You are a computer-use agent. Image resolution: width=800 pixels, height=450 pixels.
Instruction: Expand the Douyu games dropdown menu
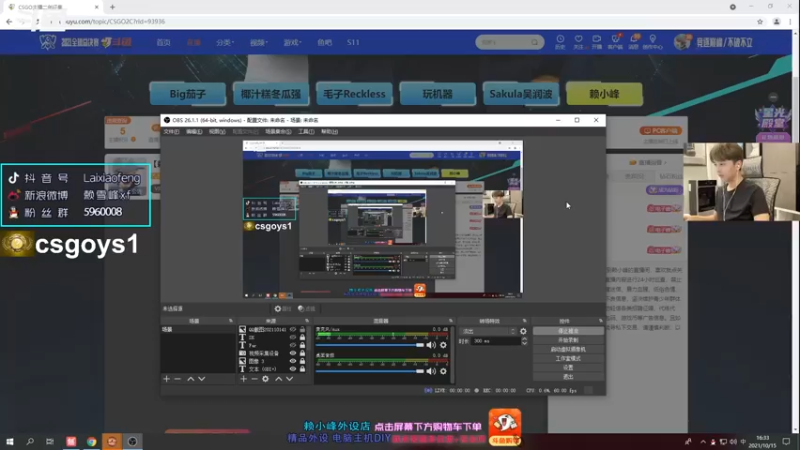(x=292, y=42)
